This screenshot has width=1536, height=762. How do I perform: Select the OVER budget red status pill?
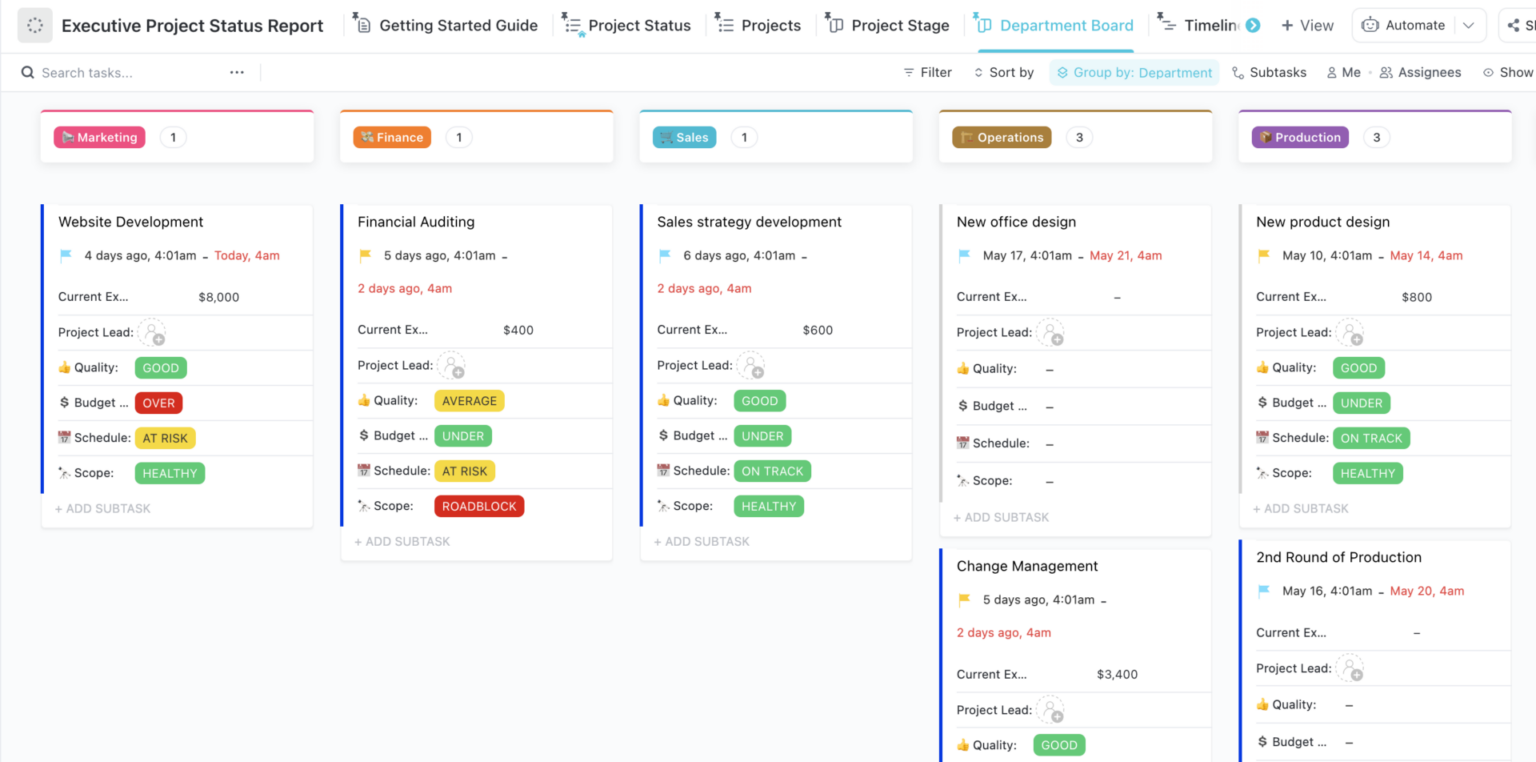pos(158,402)
